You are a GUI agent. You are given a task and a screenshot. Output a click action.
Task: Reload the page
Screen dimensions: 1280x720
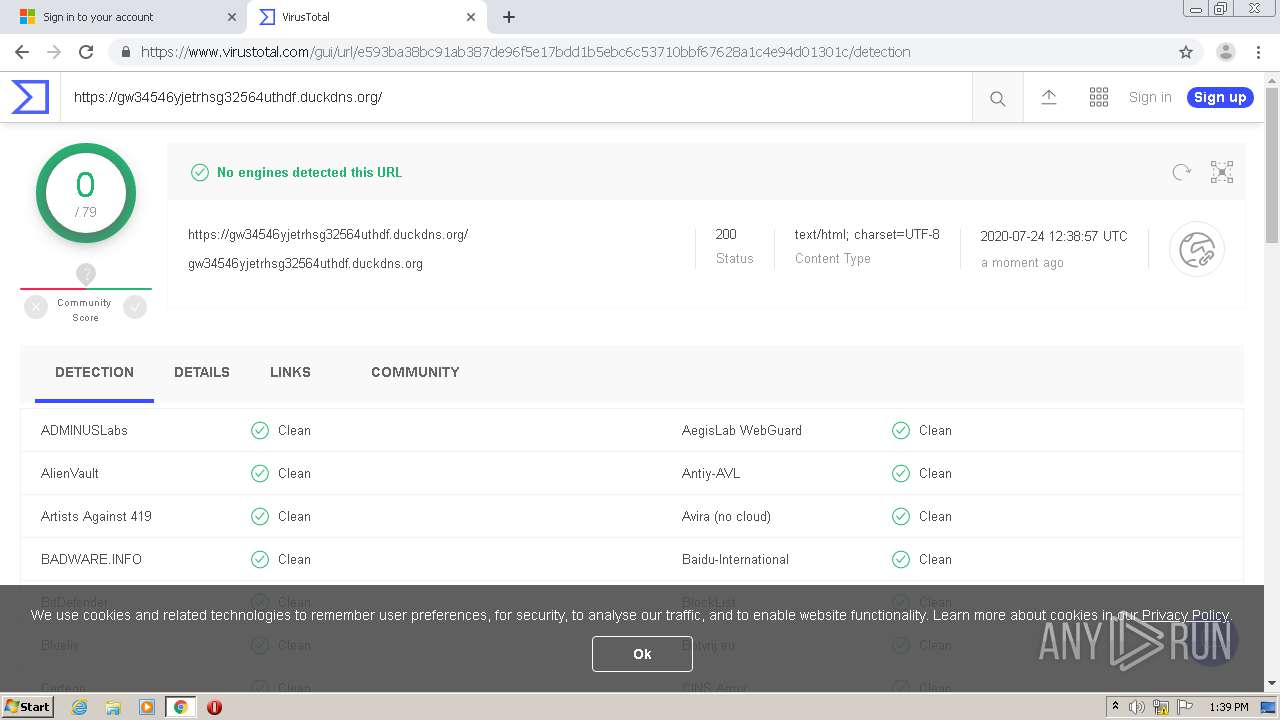[x=86, y=52]
